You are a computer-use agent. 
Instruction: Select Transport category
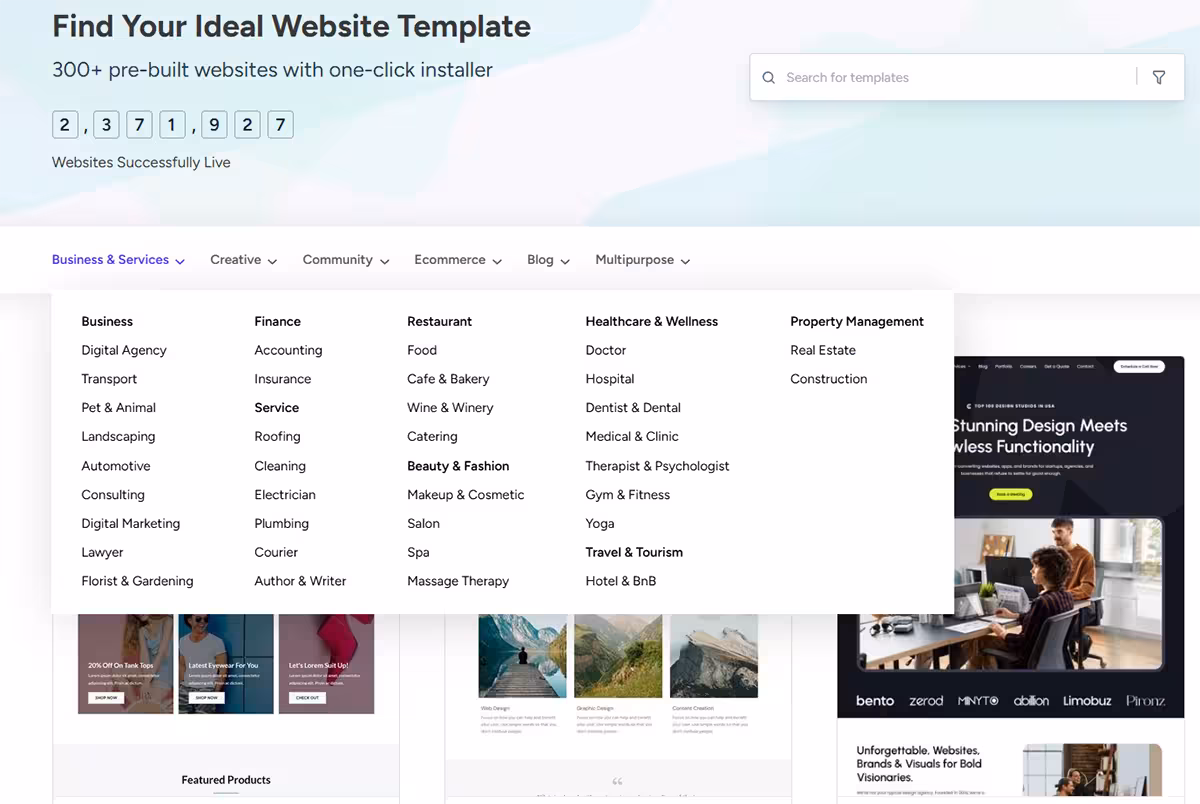pos(109,379)
